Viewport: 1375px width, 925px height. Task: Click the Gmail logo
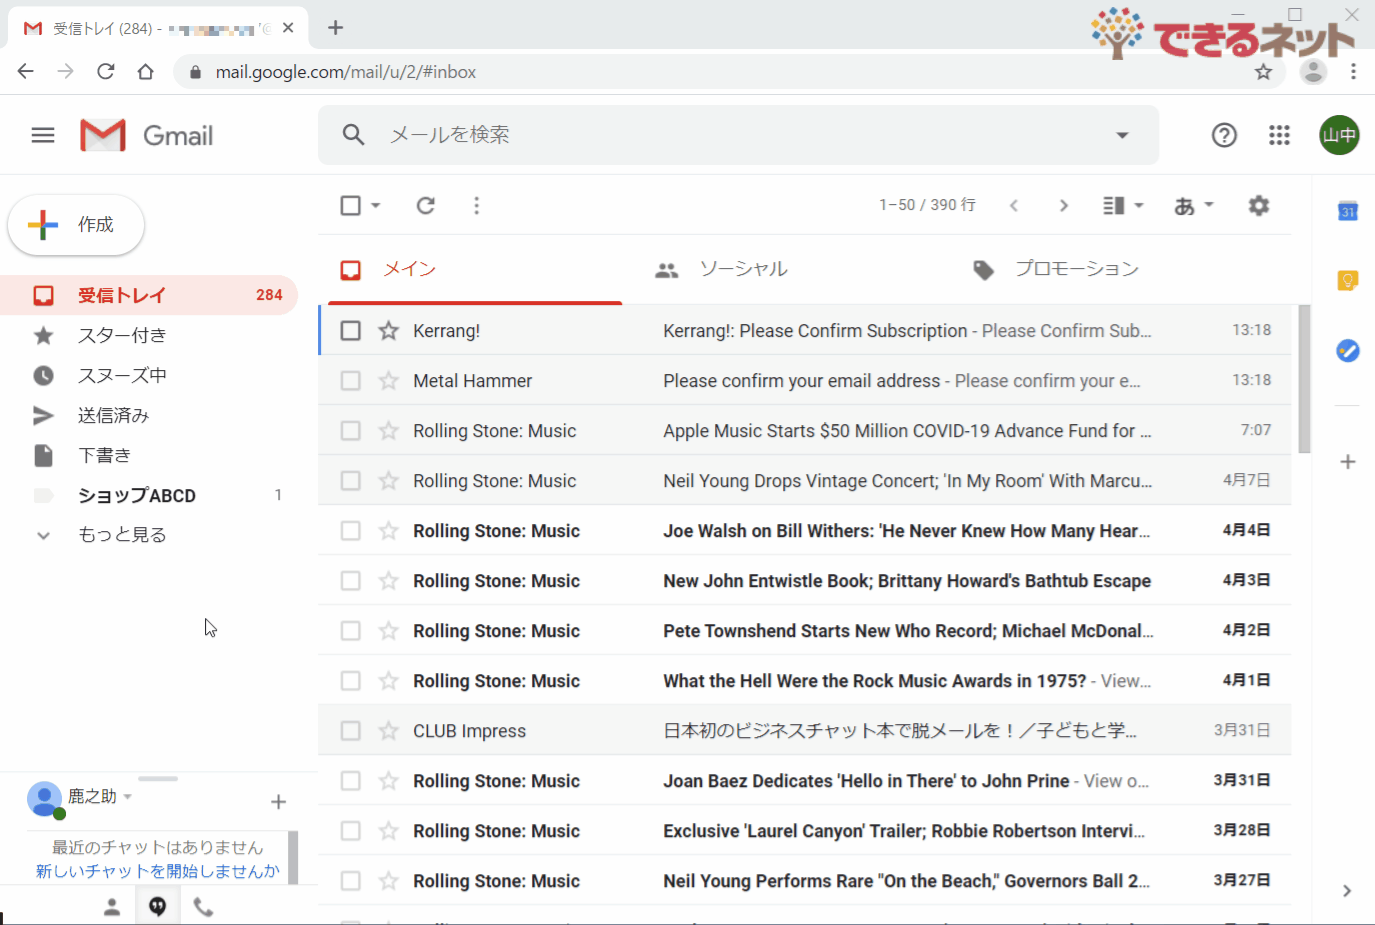coord(147,135)
